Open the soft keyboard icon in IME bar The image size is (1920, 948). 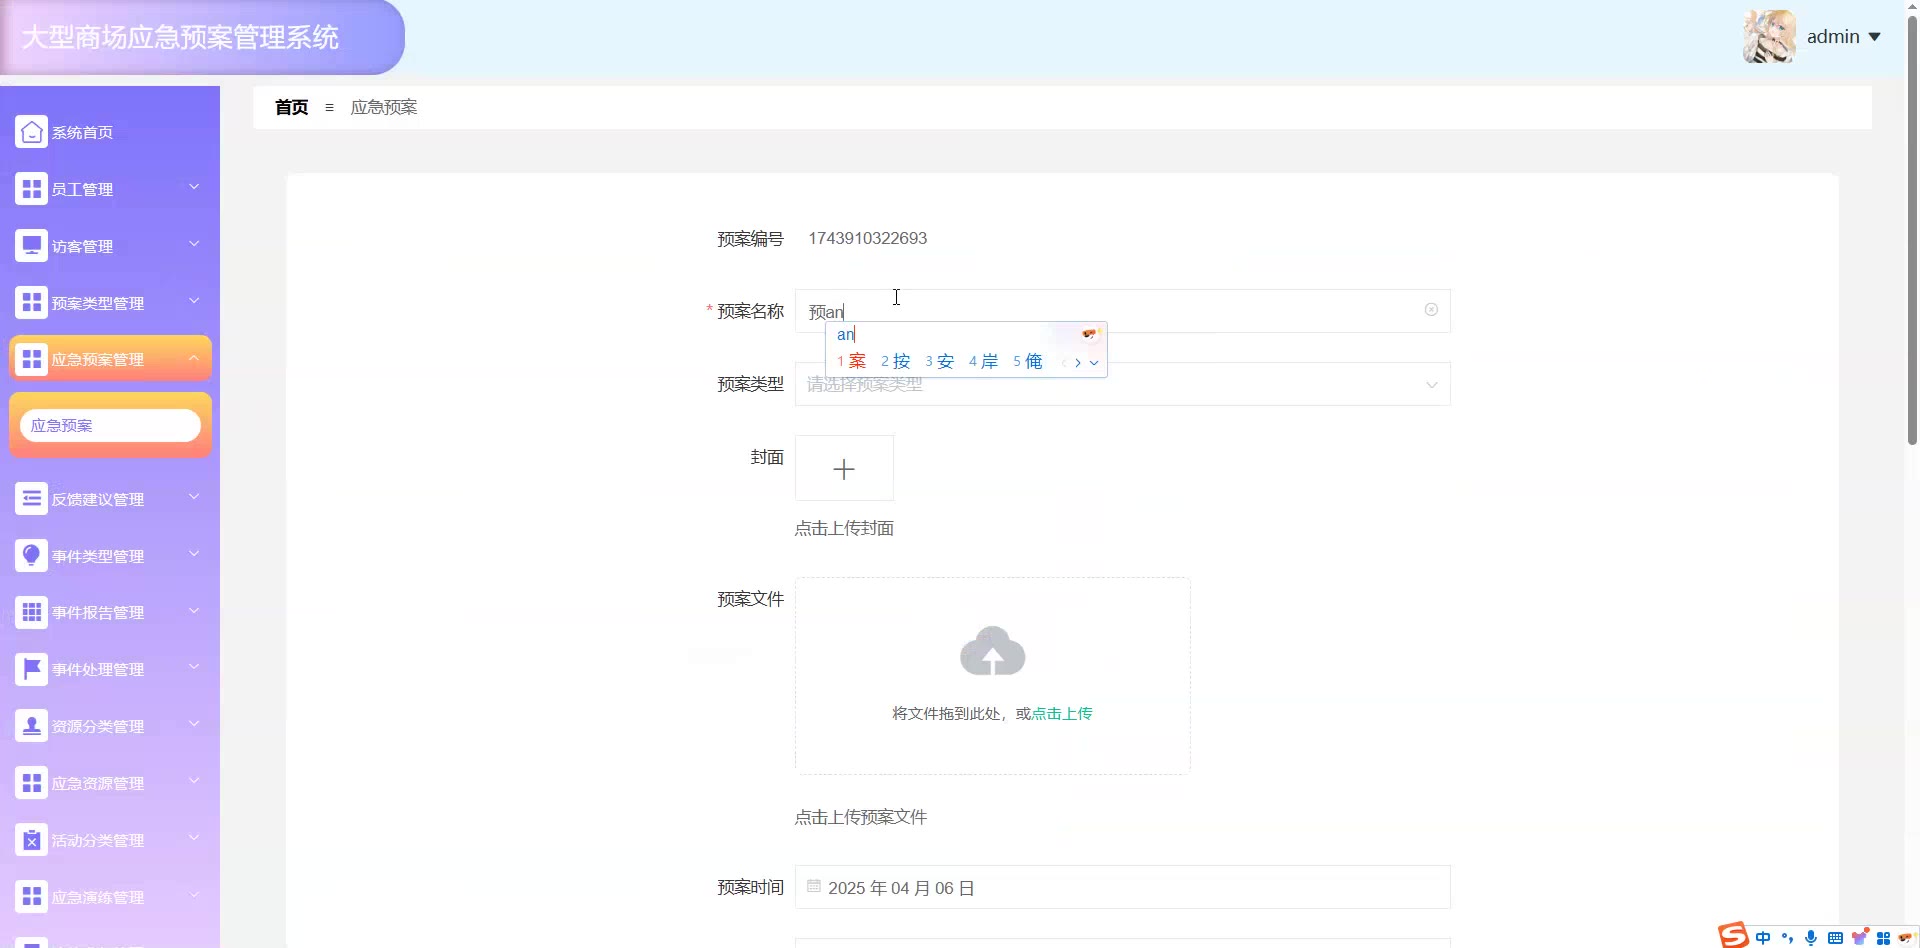(x=1835, y=938)
